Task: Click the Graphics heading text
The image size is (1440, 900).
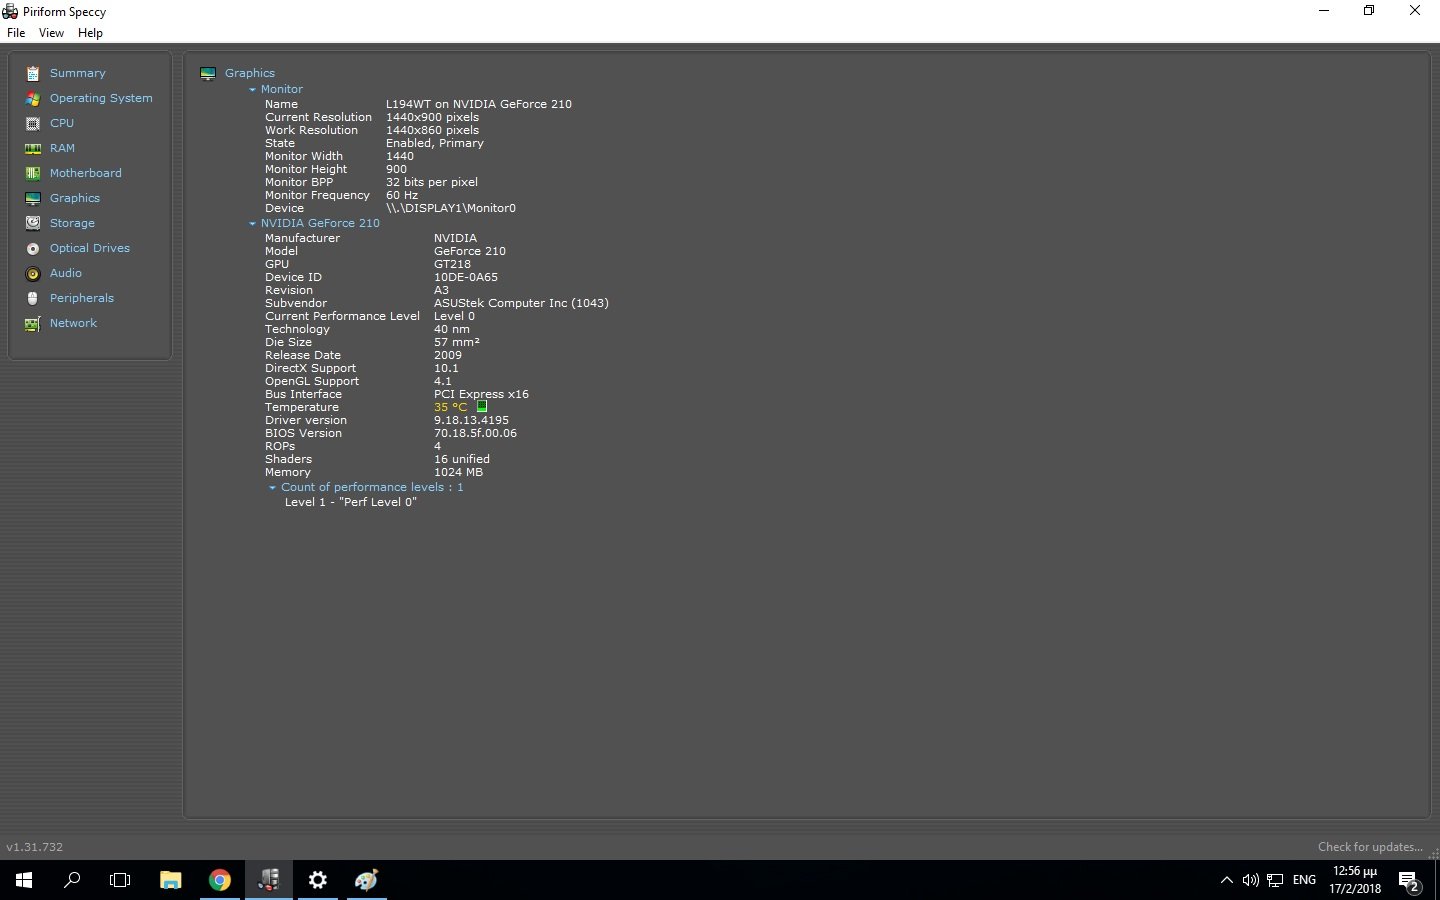Action: (x=250, y=73)
